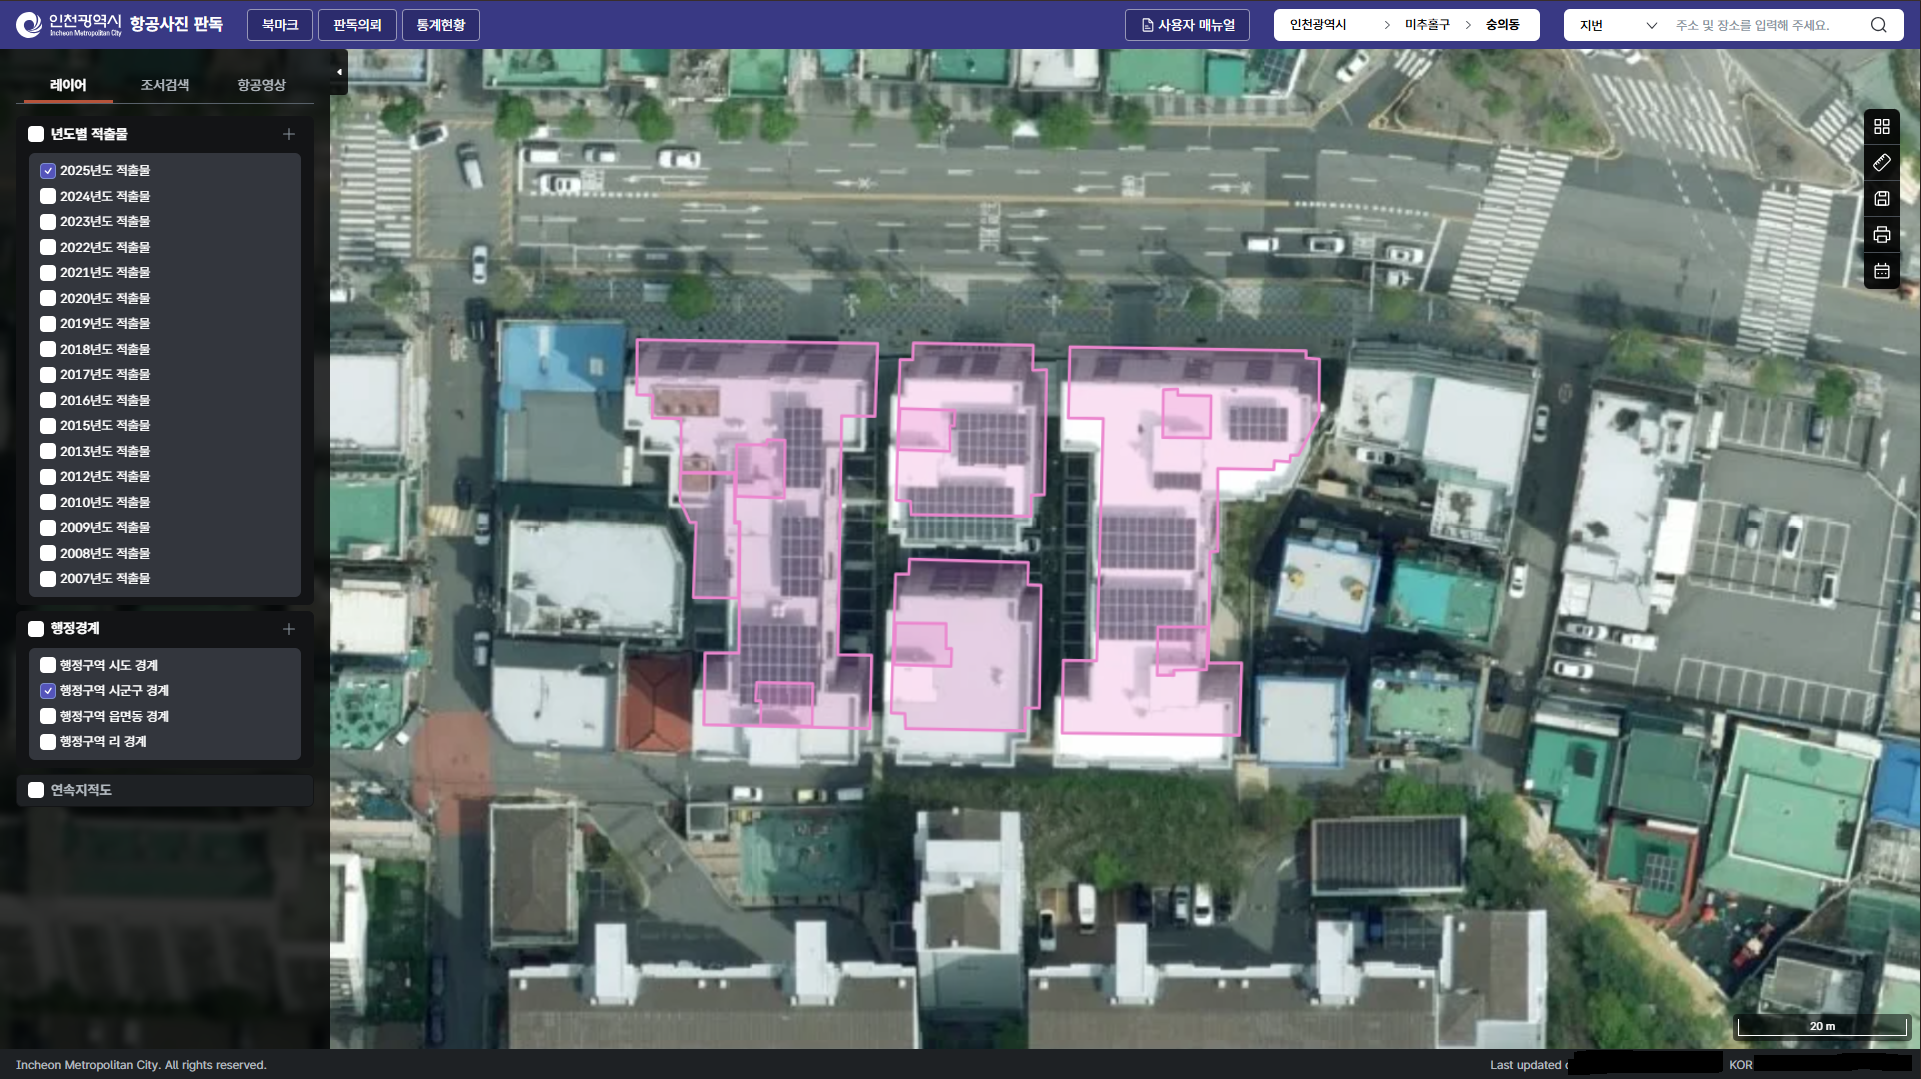Uncheck the 2025년도 적출물 layer

[48, 171]
